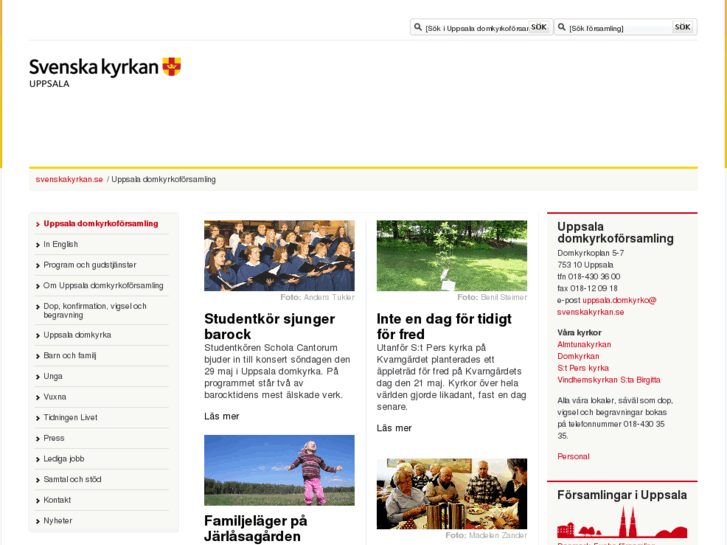Open Tidningen Livet menu item
The height and width of the screenshot is (545, 727).
coord(70,417)
